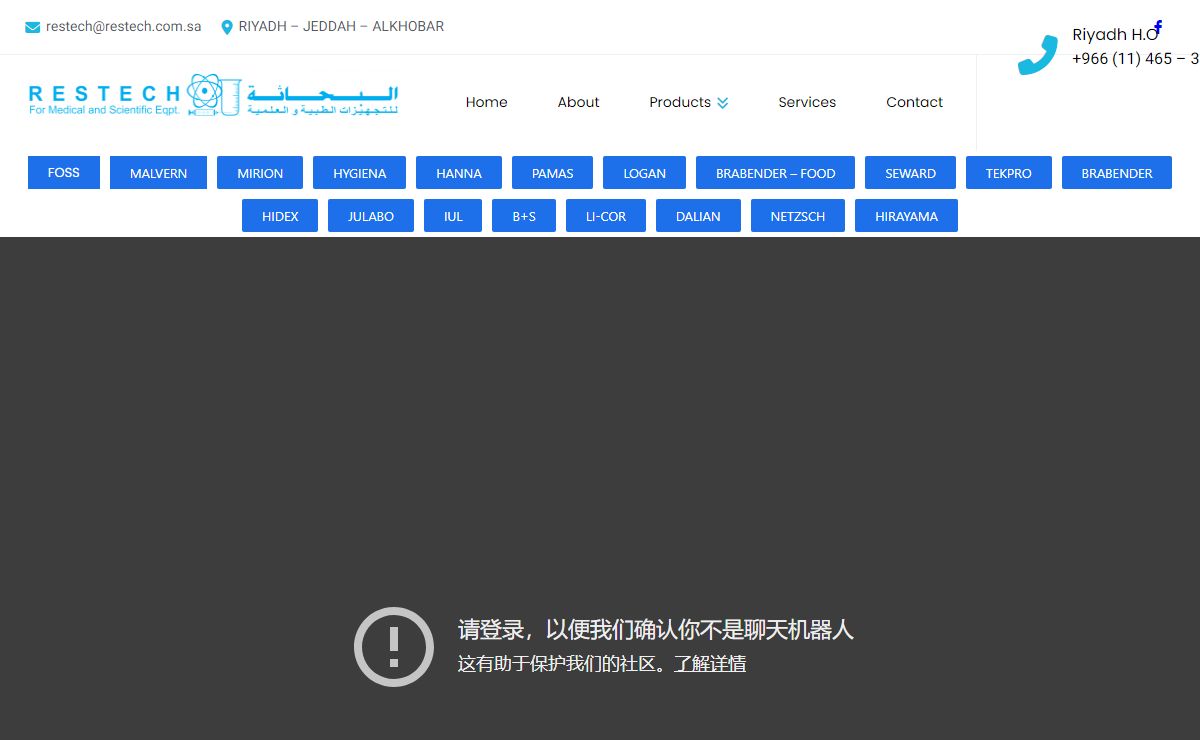
Task: Click the exclamation warning icon in video
Action: (394, 647)
